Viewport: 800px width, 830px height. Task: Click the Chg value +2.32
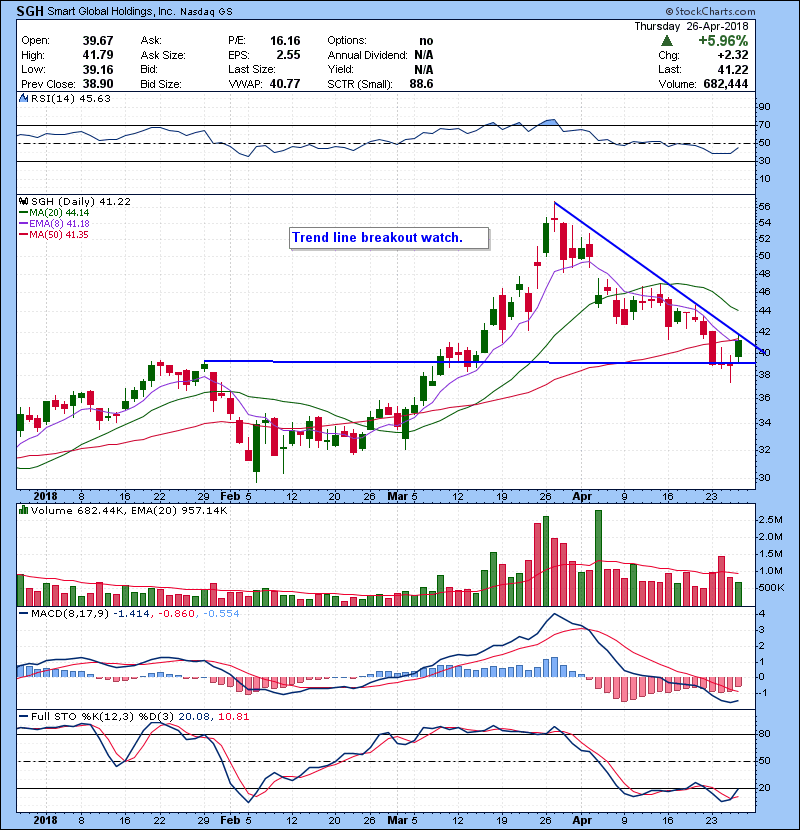click(733, 55)
